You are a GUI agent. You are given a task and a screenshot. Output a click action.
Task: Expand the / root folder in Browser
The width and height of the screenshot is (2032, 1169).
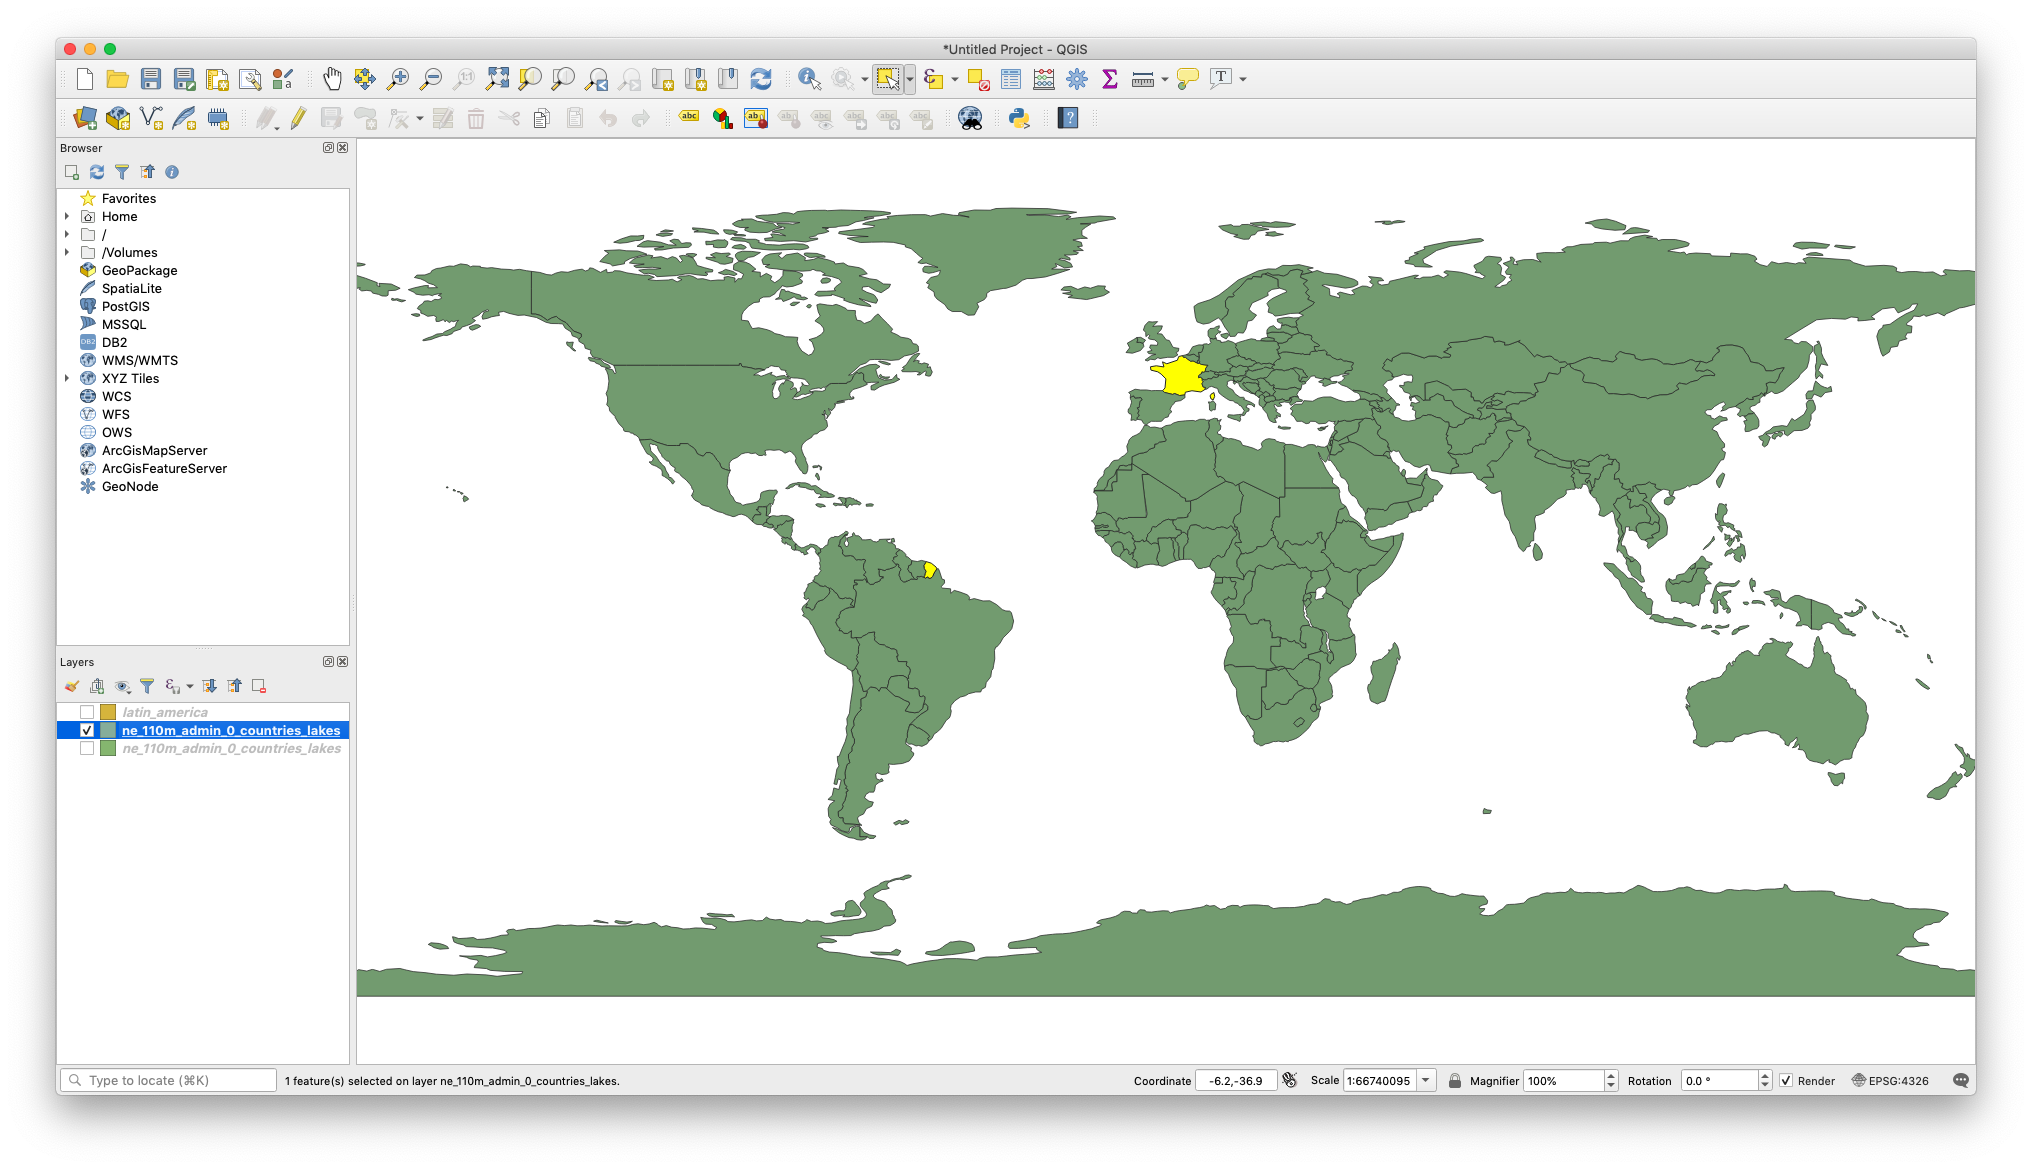pyautogui.click(x=67, y=234)
